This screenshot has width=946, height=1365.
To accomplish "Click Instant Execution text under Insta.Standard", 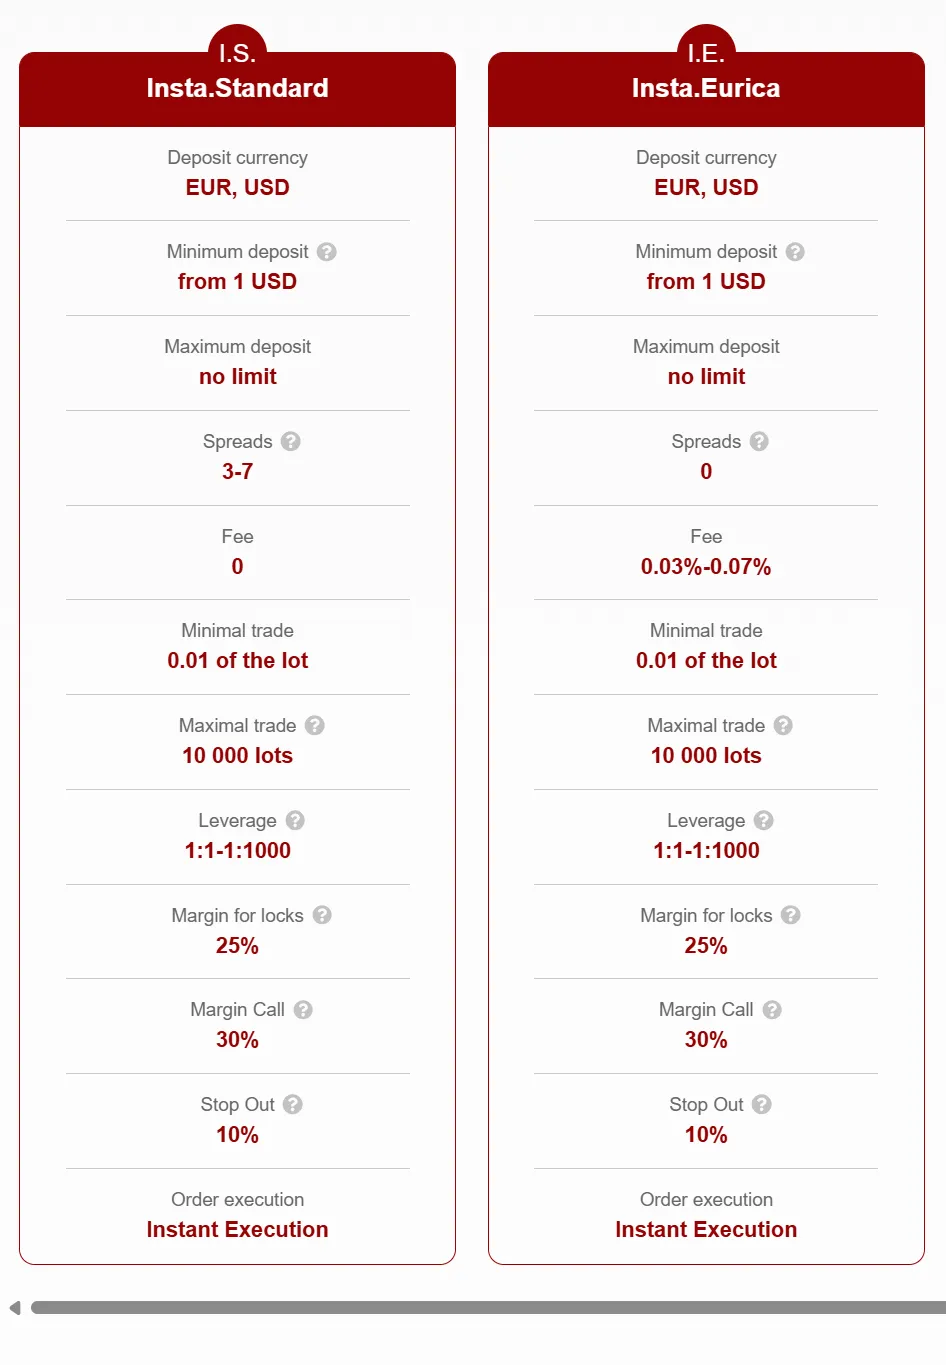I will [237, 1230].
